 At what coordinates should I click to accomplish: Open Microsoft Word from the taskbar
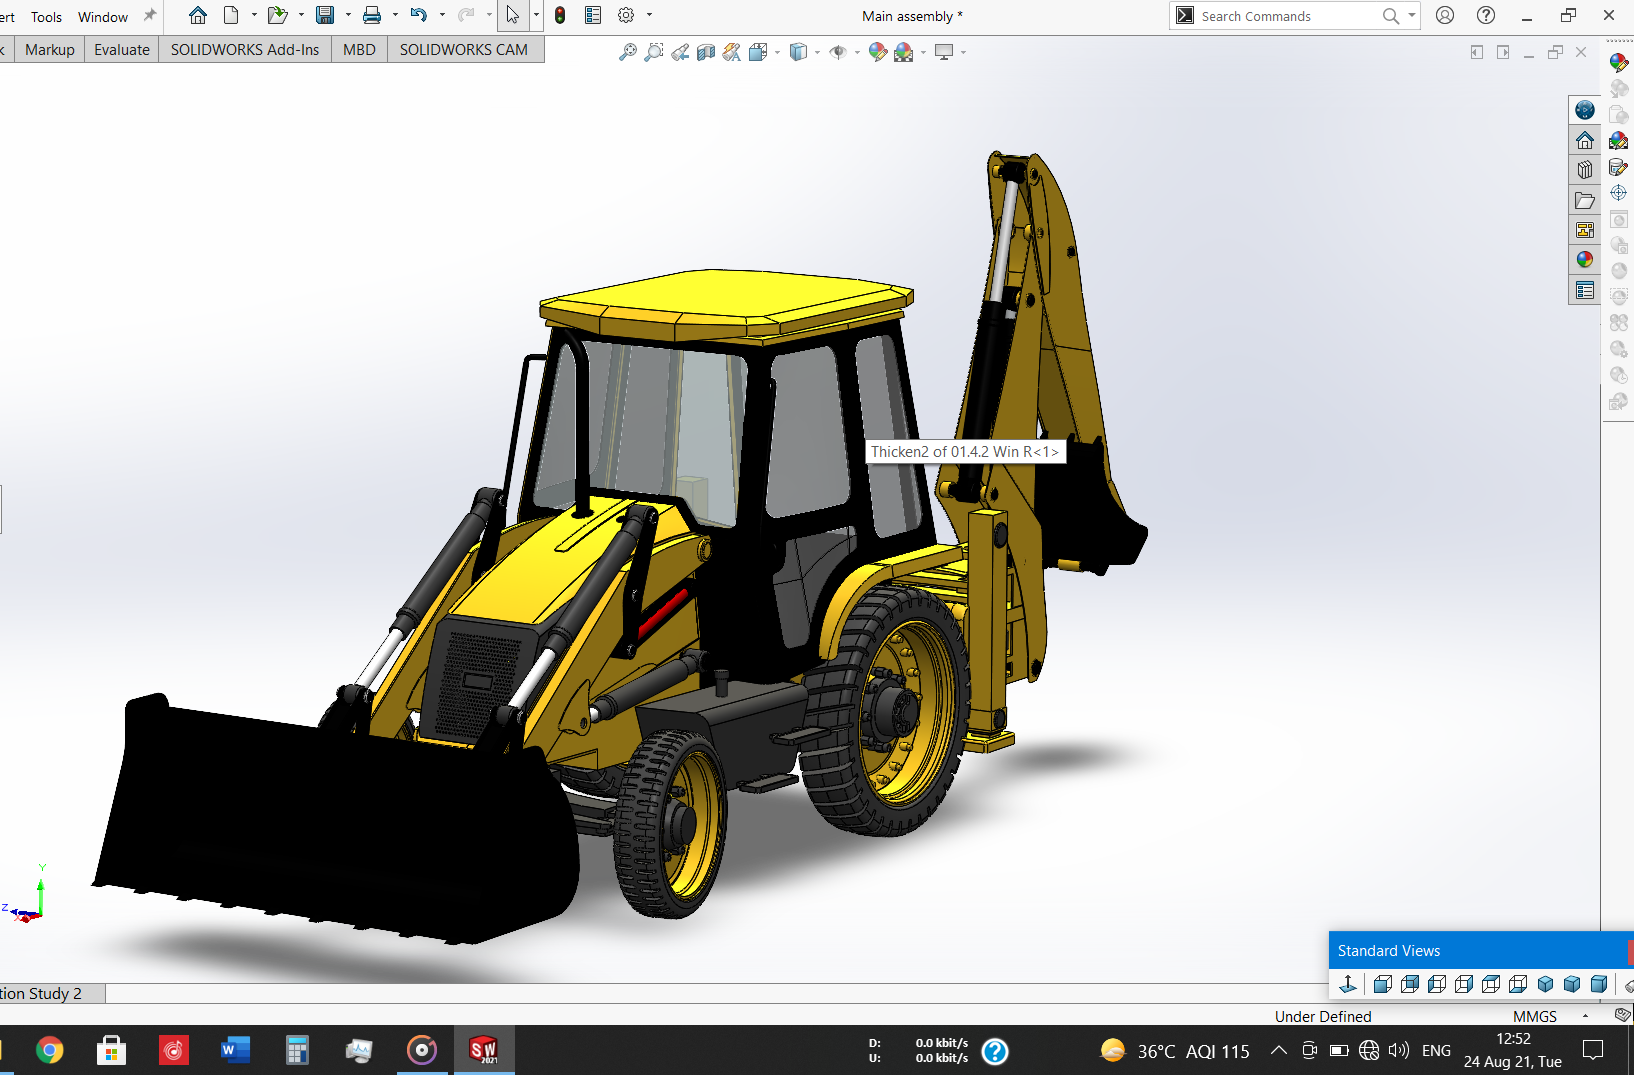235,1050
